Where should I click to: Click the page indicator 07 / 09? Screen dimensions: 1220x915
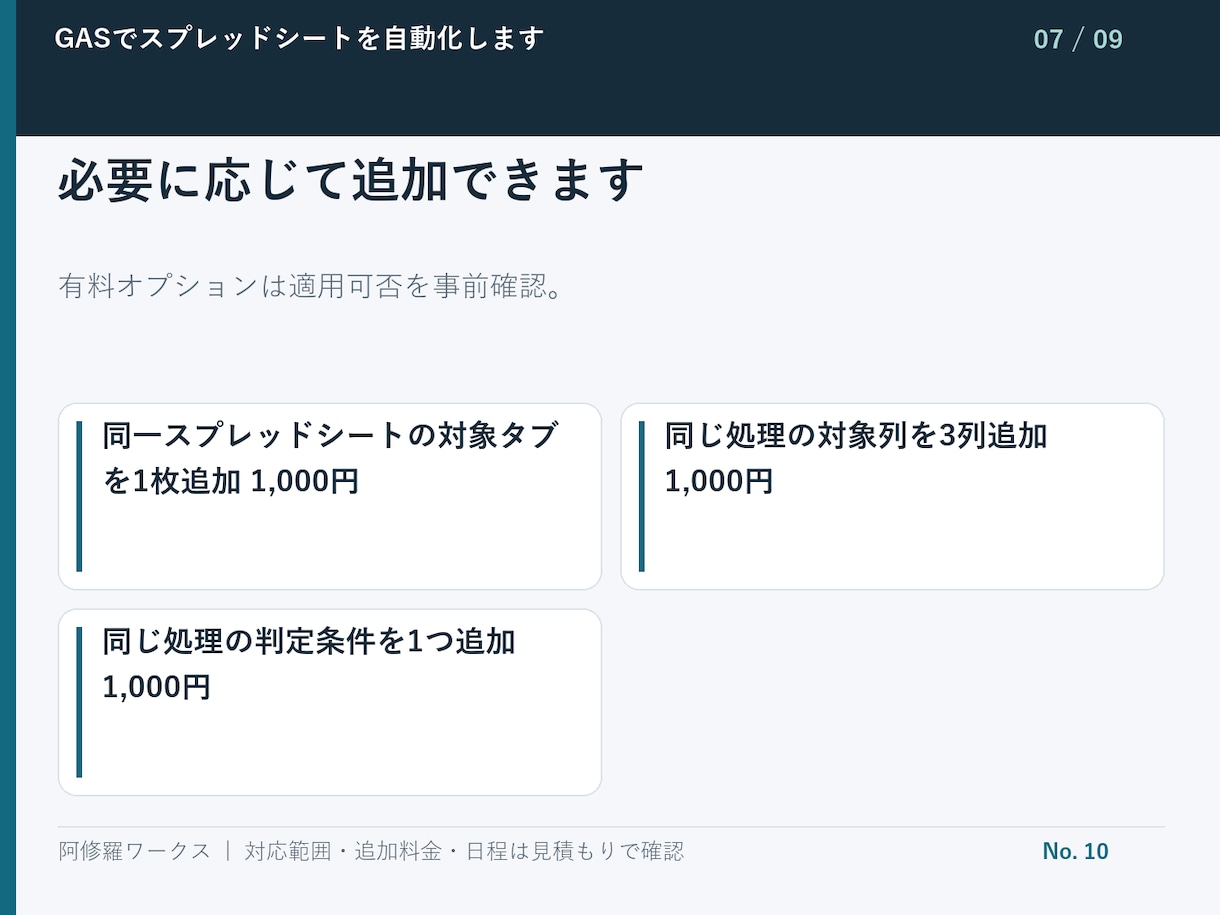point(1078,40)
